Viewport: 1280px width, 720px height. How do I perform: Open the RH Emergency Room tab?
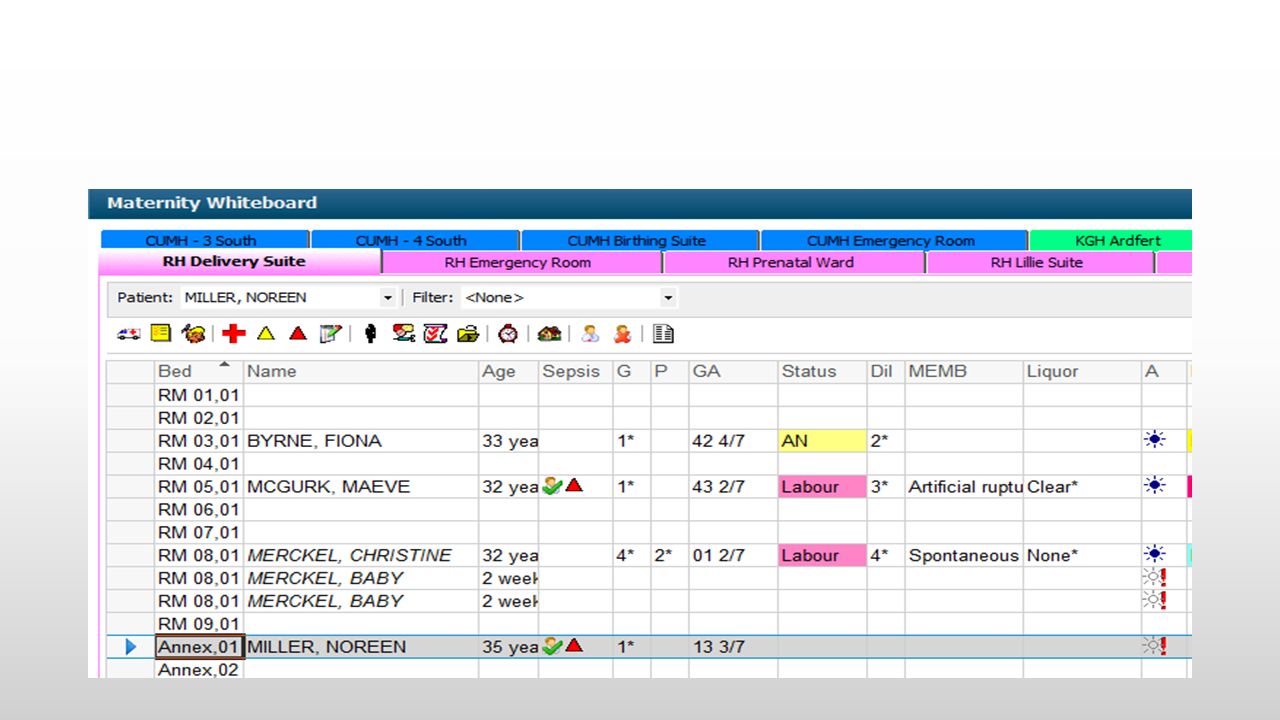[522, 262]
